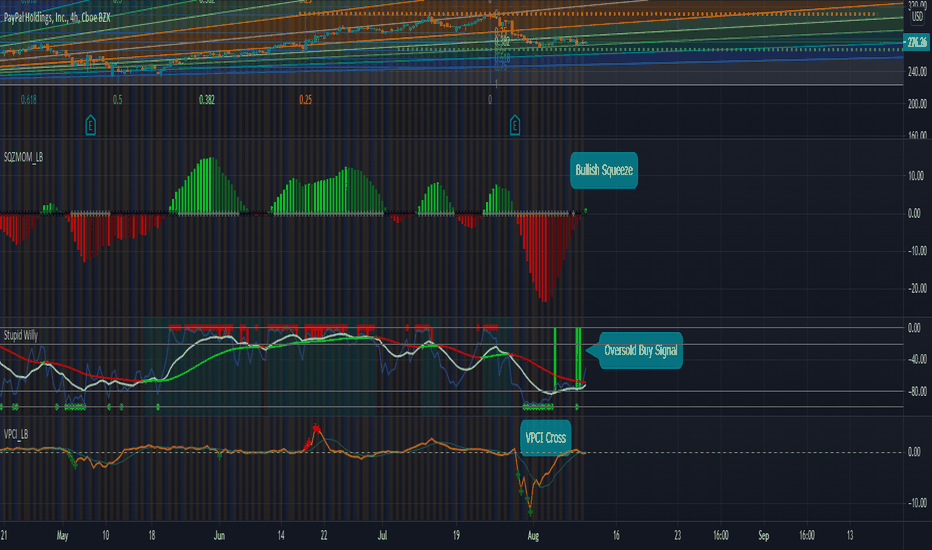The width and height of the screenshot is (932, 550).
Task: Click the 0.5 Fibonacci level label
Action: click(118, 99)
